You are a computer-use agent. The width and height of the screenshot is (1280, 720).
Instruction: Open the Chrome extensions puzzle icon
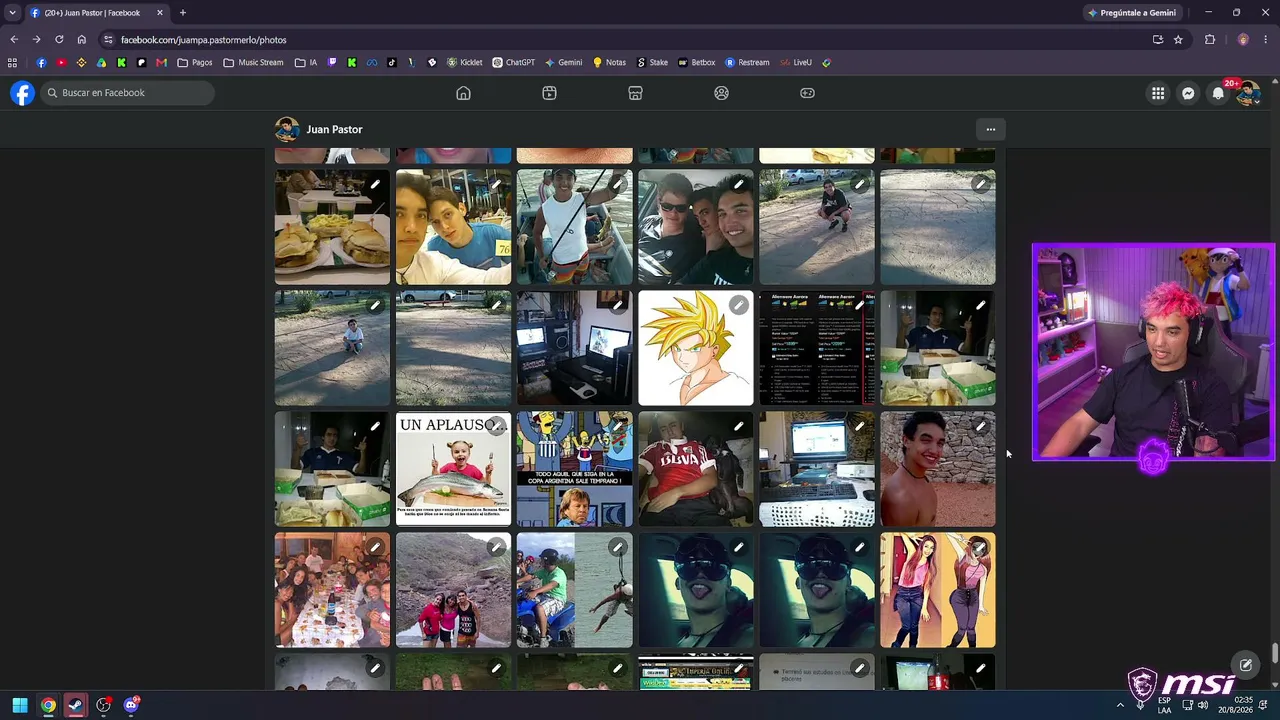(x=1210, y=40)
